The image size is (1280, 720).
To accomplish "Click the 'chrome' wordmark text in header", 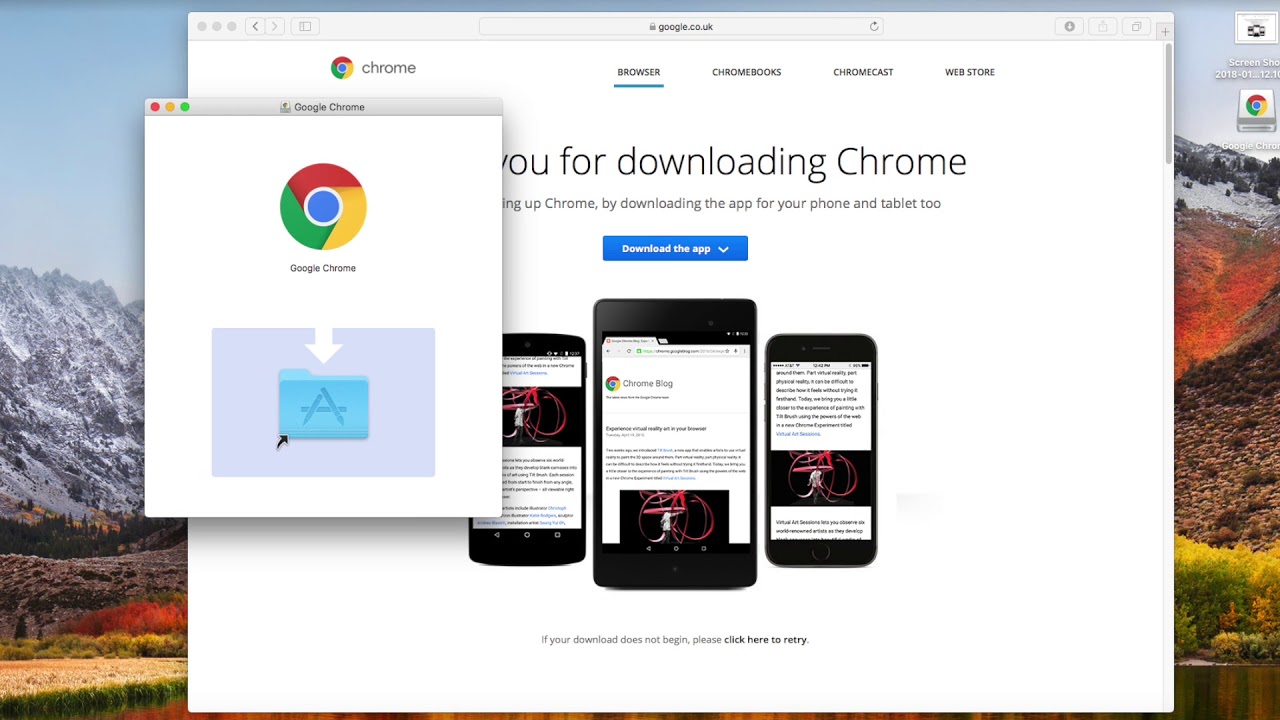I will [x=388, y=68].
